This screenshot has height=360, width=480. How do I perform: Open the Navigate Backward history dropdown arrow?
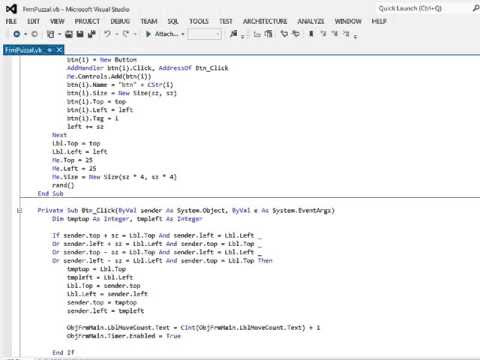(x=25, y=34)
